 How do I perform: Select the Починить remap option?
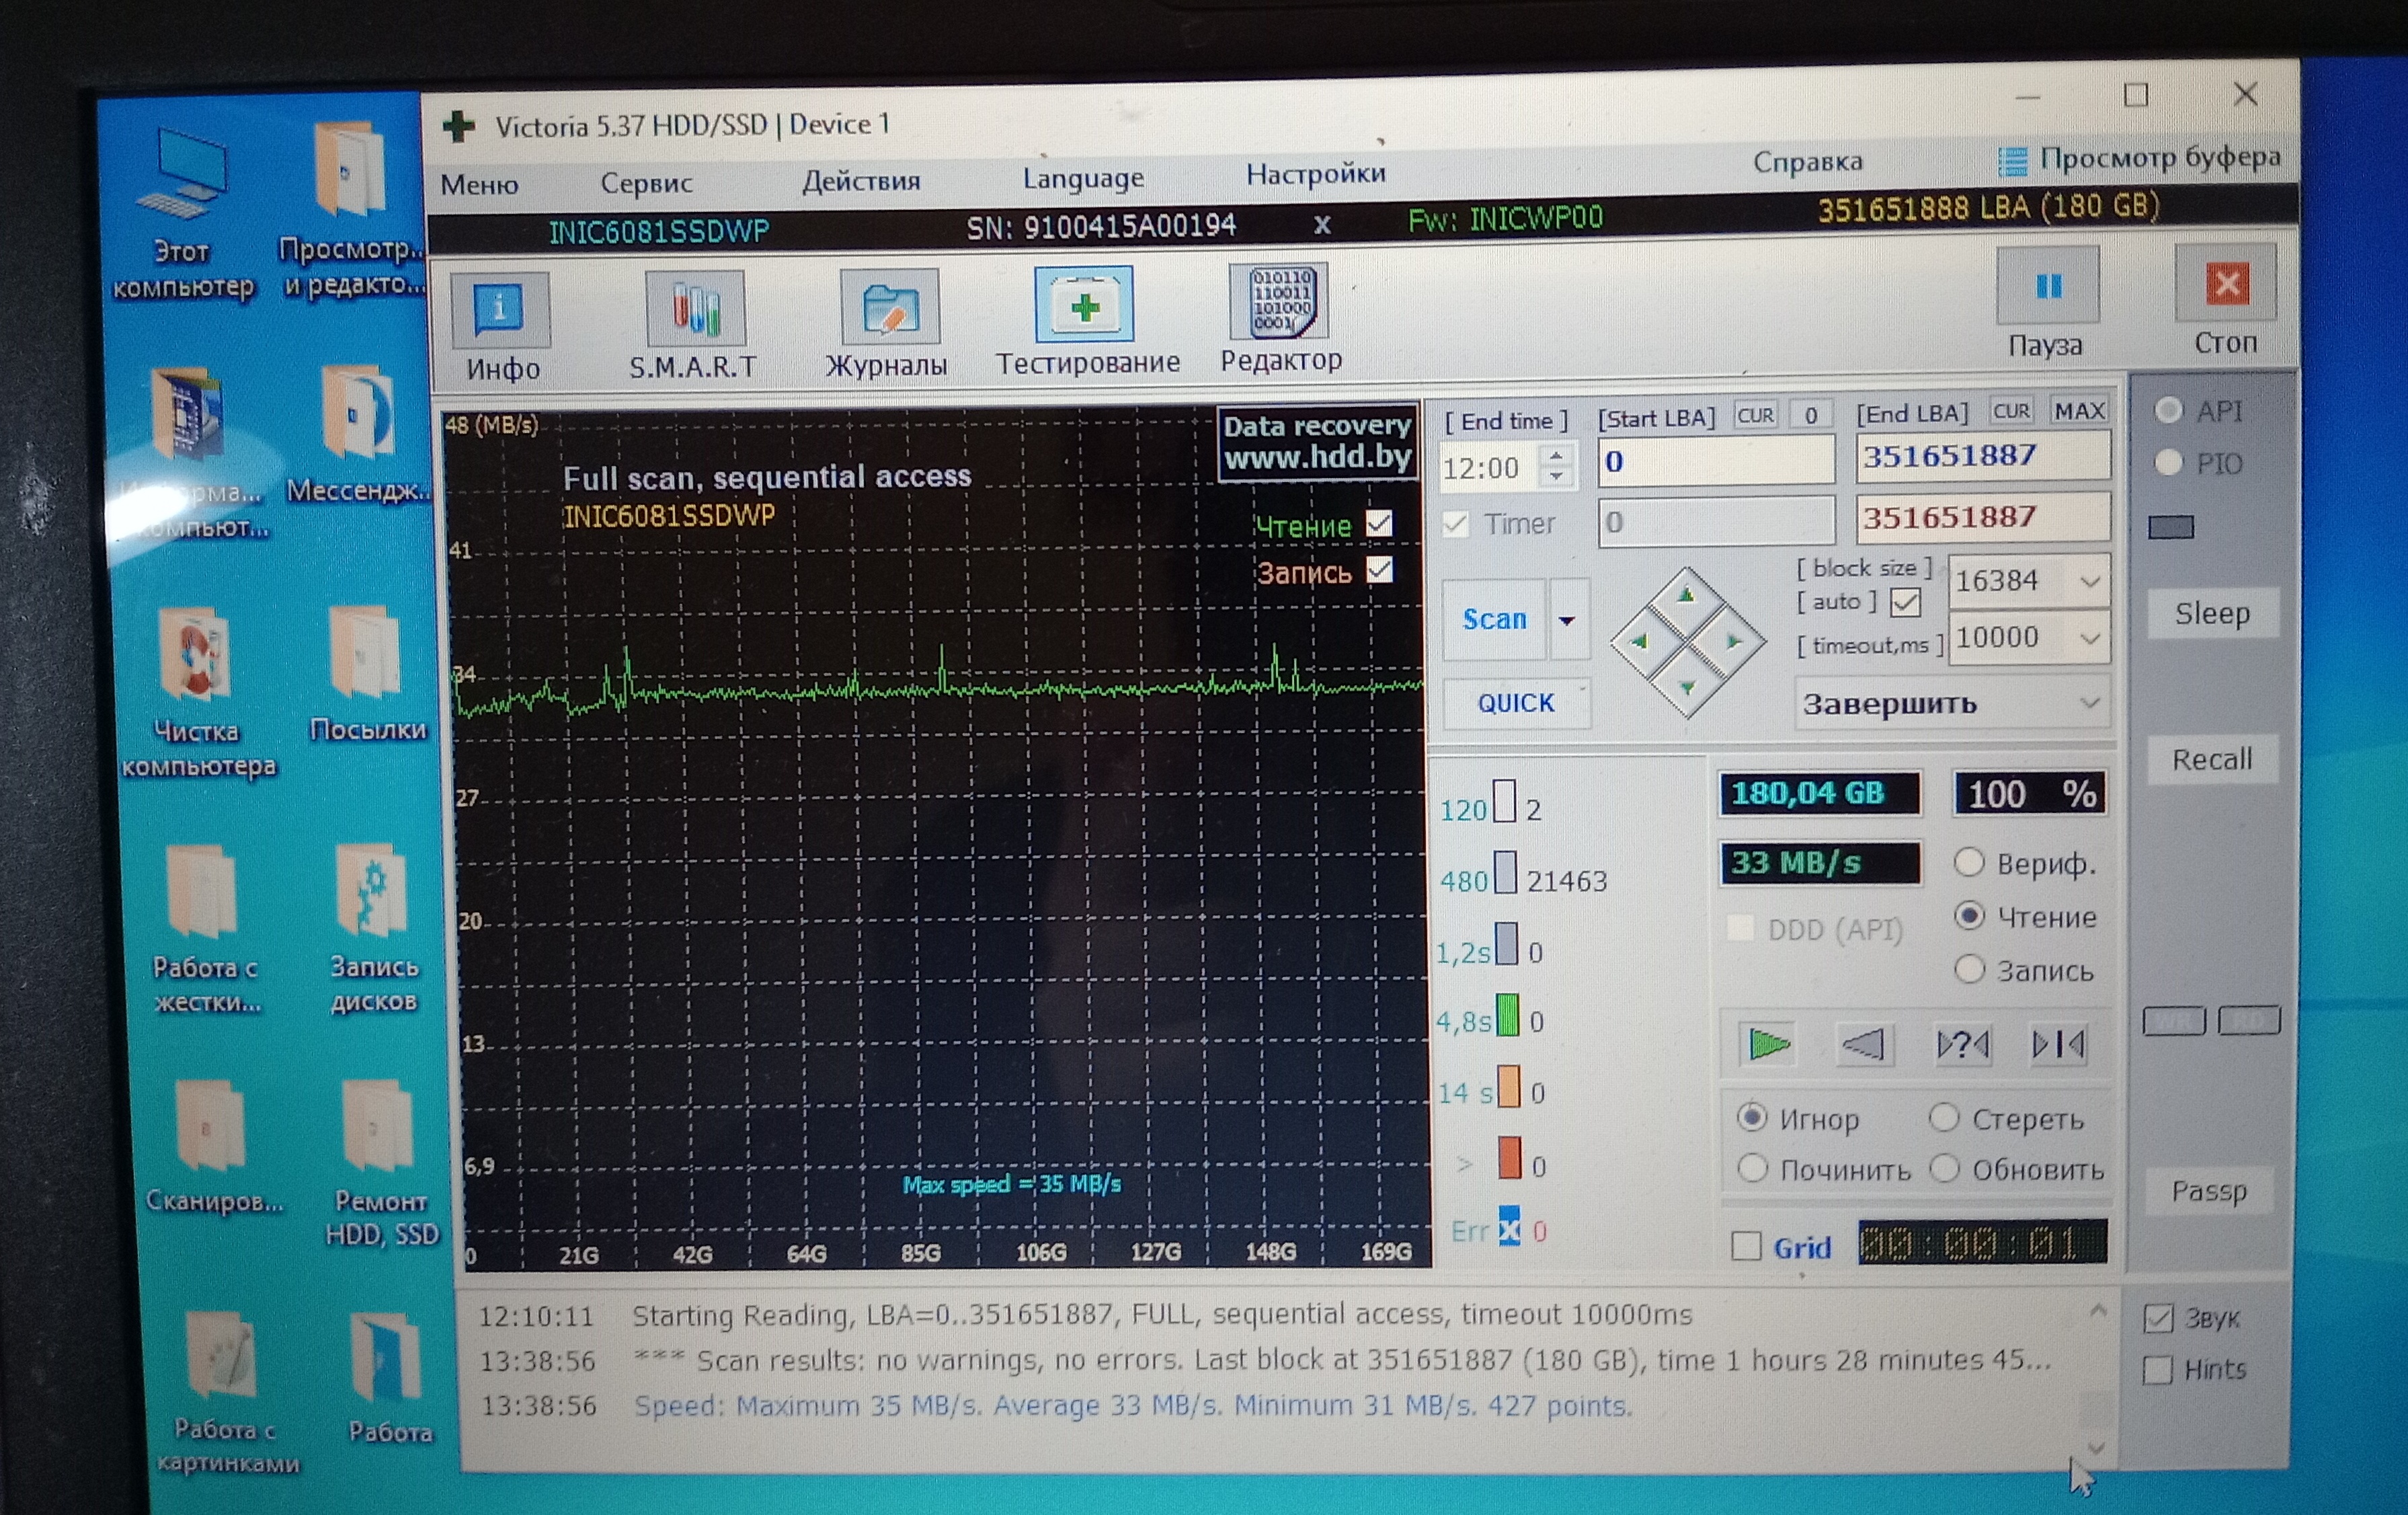(1752, 1168)
